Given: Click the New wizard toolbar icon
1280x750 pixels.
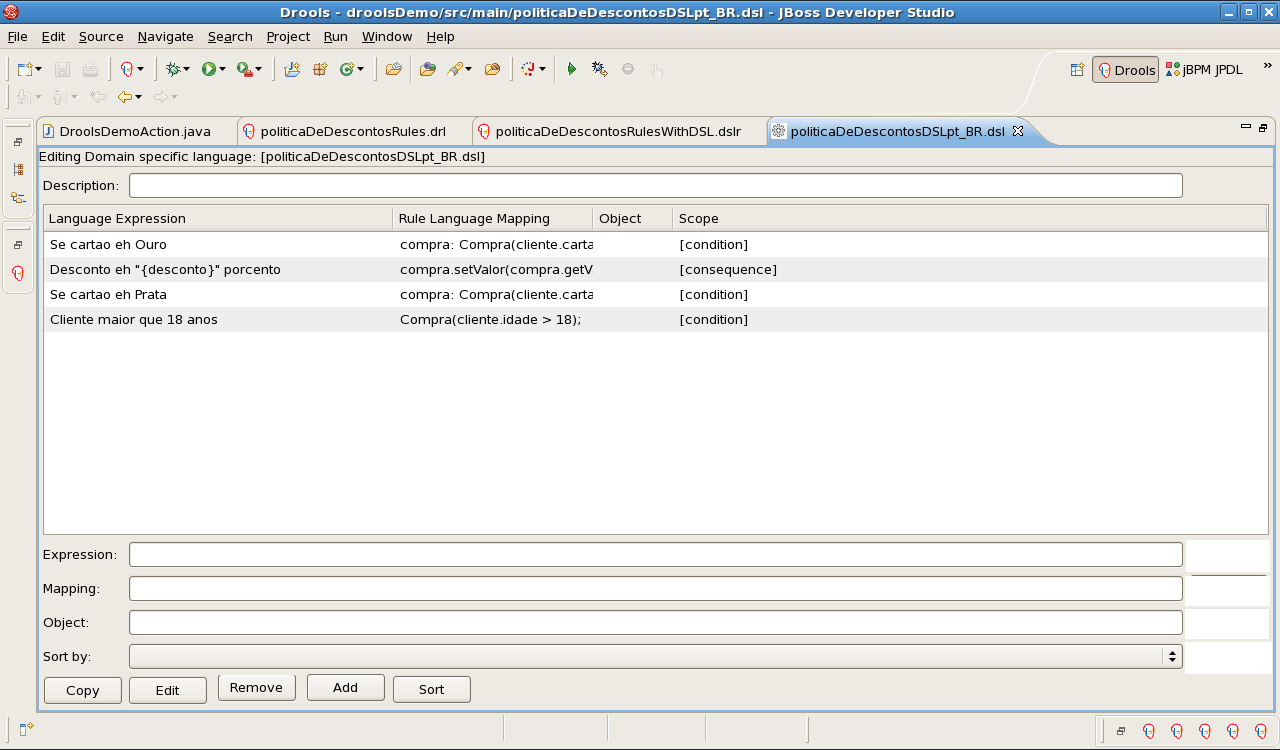Looking at the screenshot, I should coord(25,69).
